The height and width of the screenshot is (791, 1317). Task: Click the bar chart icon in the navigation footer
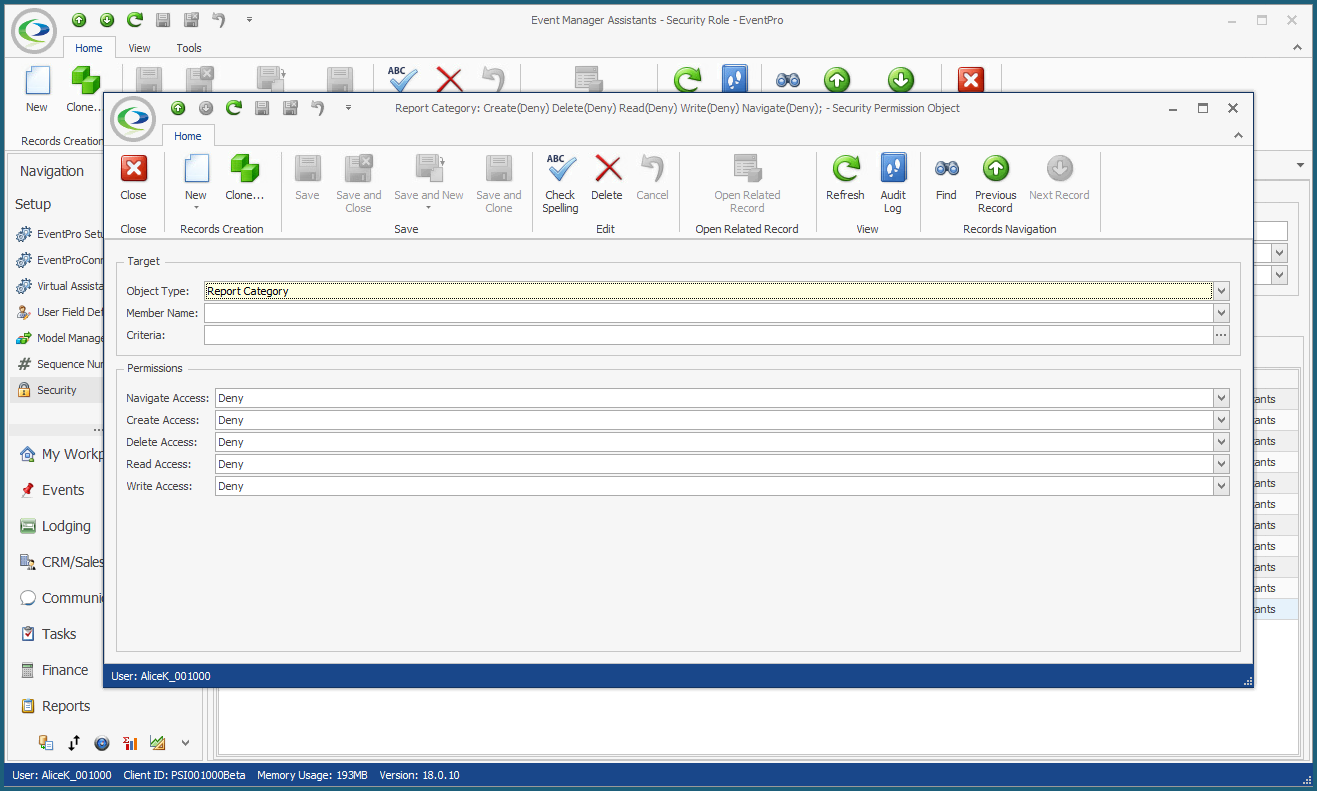[130, 743]
